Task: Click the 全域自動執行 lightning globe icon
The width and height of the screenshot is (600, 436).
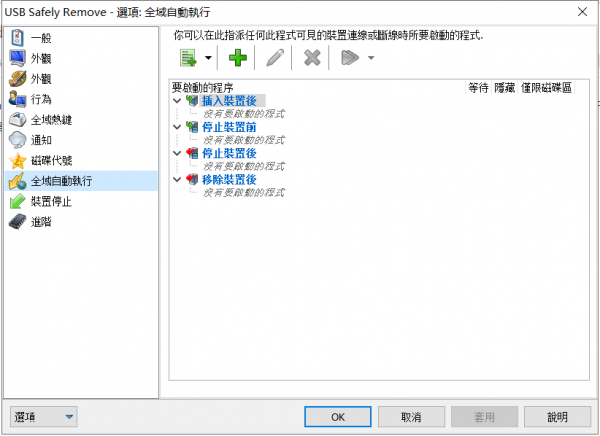Action: coord(18,181)
